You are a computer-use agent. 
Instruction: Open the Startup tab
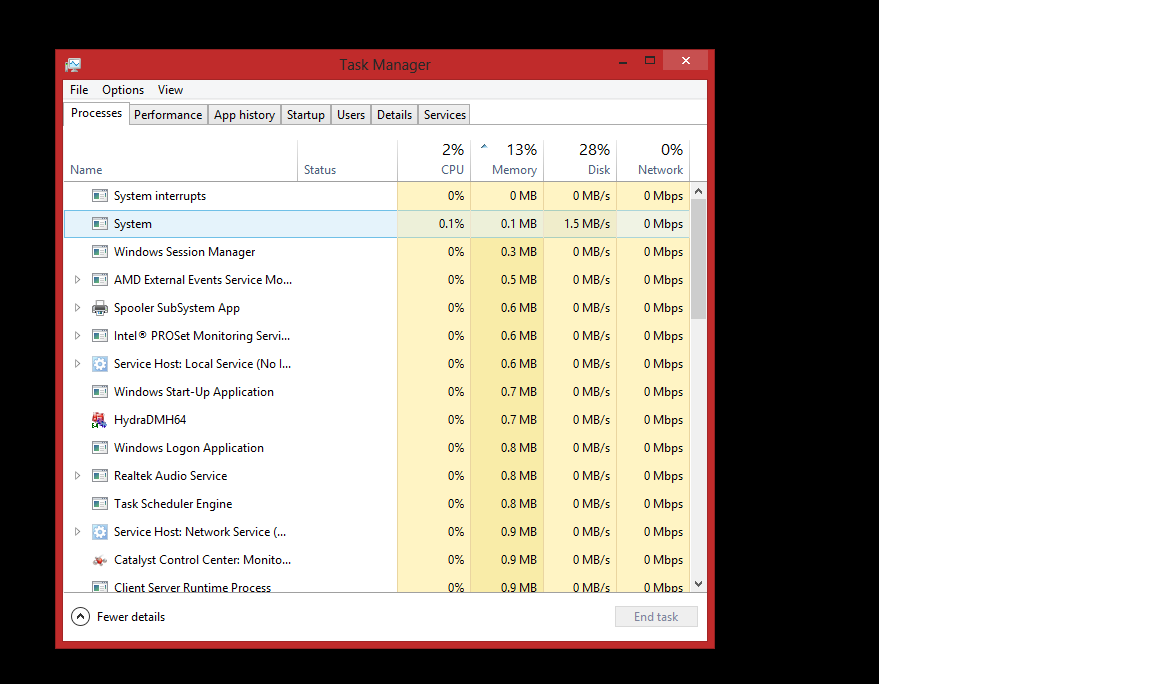point(306,115)
